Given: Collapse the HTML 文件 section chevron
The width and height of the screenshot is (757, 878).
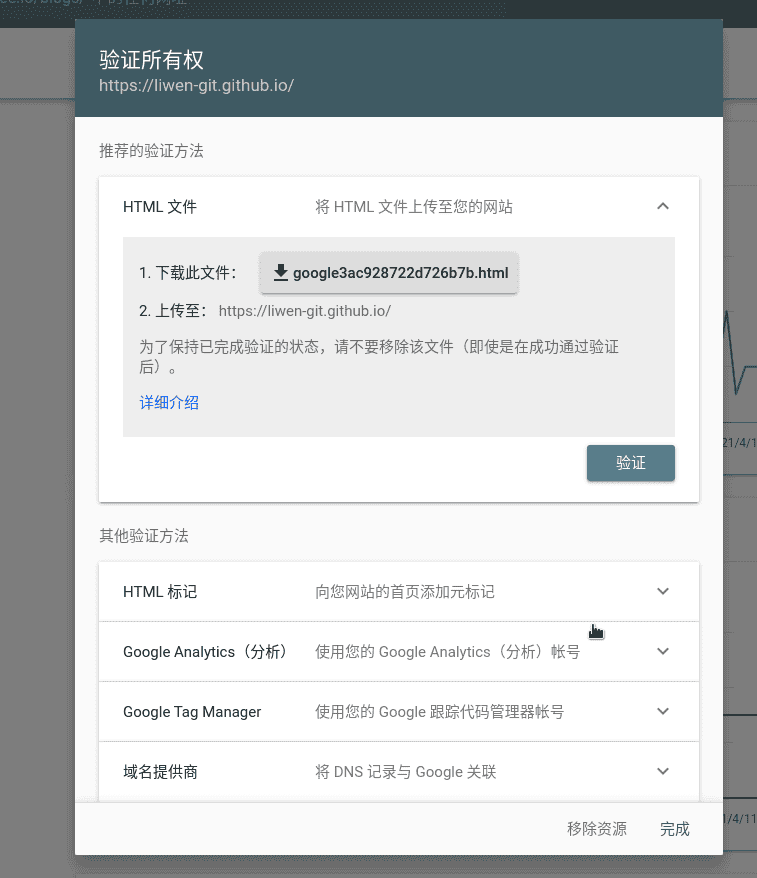Looking at the screenshot, I should (x=663, y=207).
